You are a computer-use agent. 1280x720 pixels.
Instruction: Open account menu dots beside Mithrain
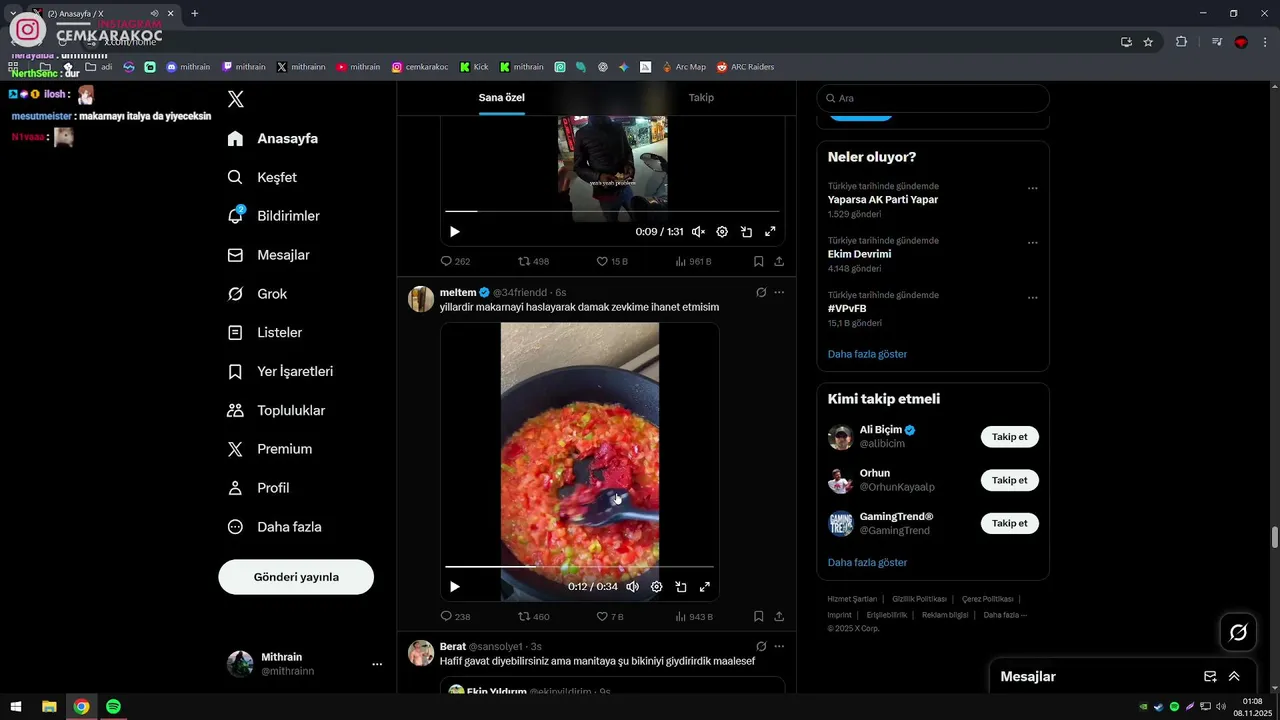pos(377,664)
